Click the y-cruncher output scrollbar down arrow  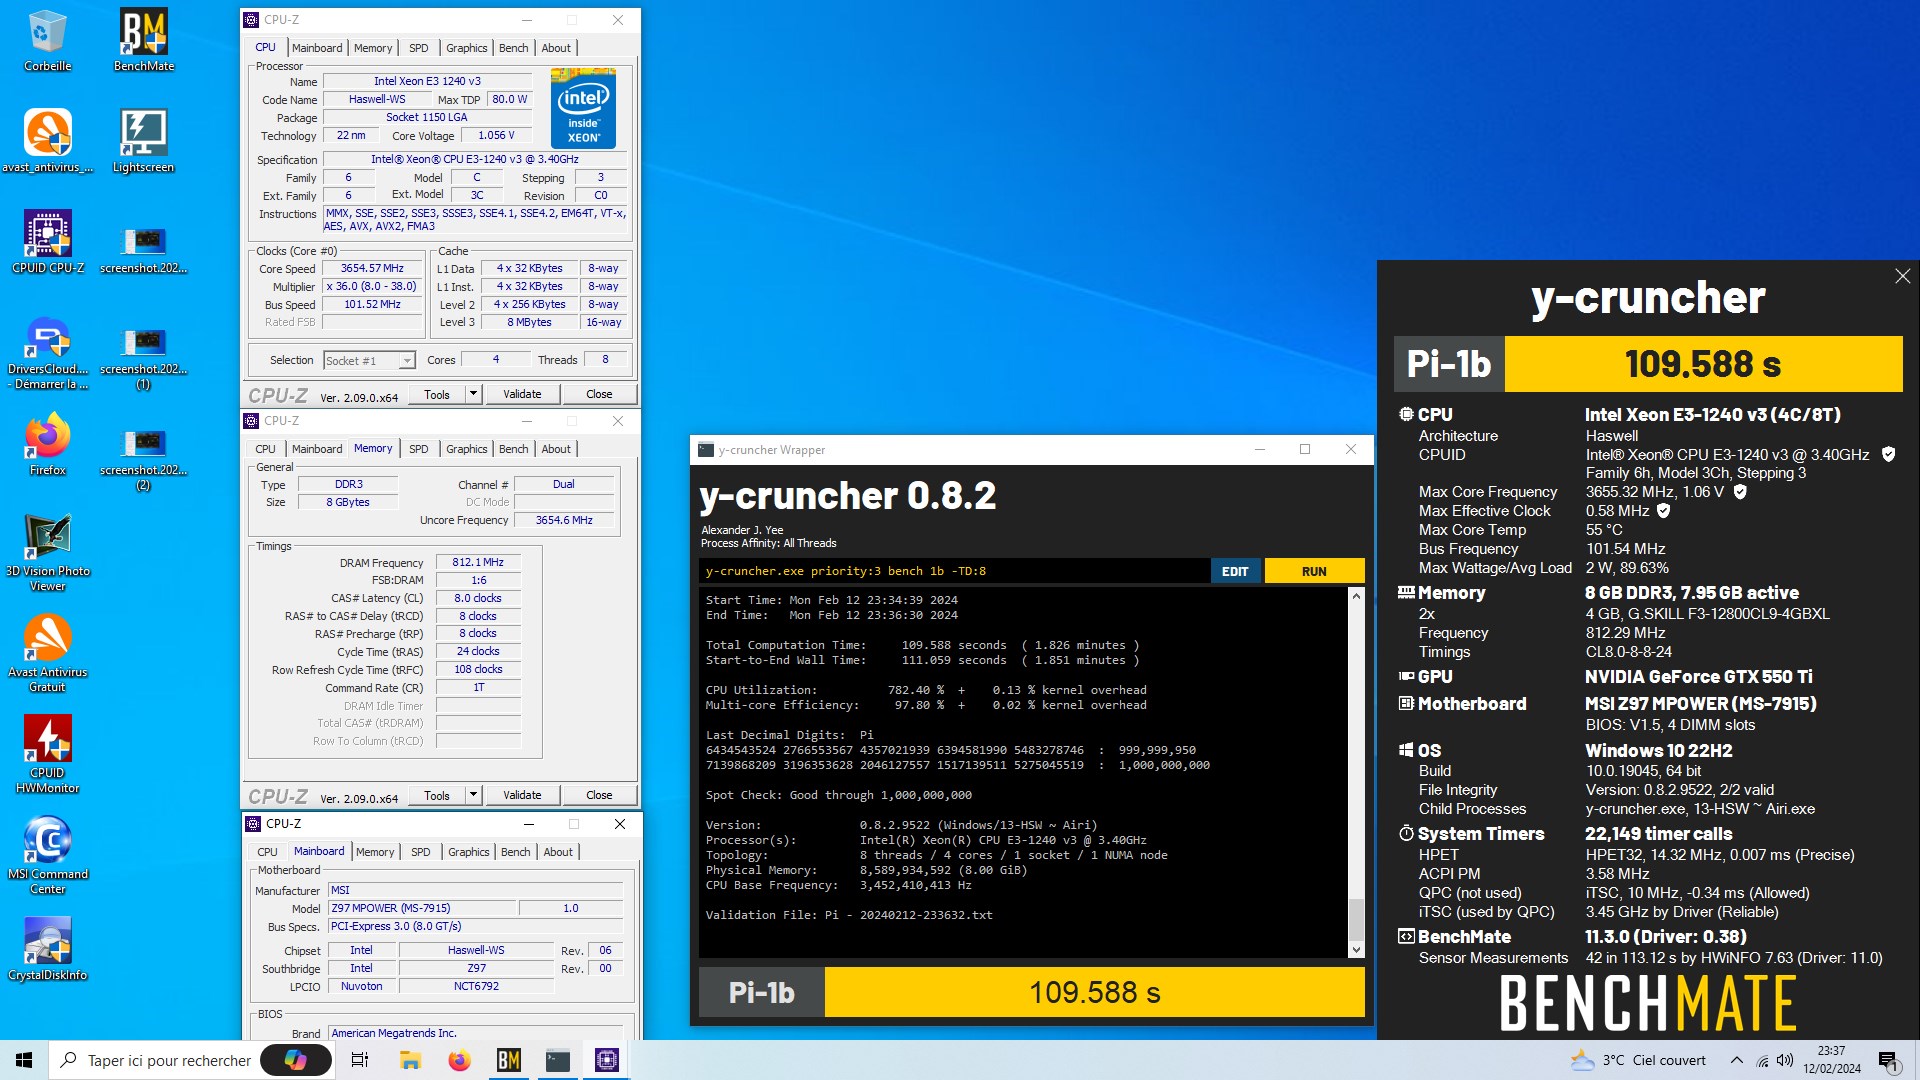click(1356, 949)
